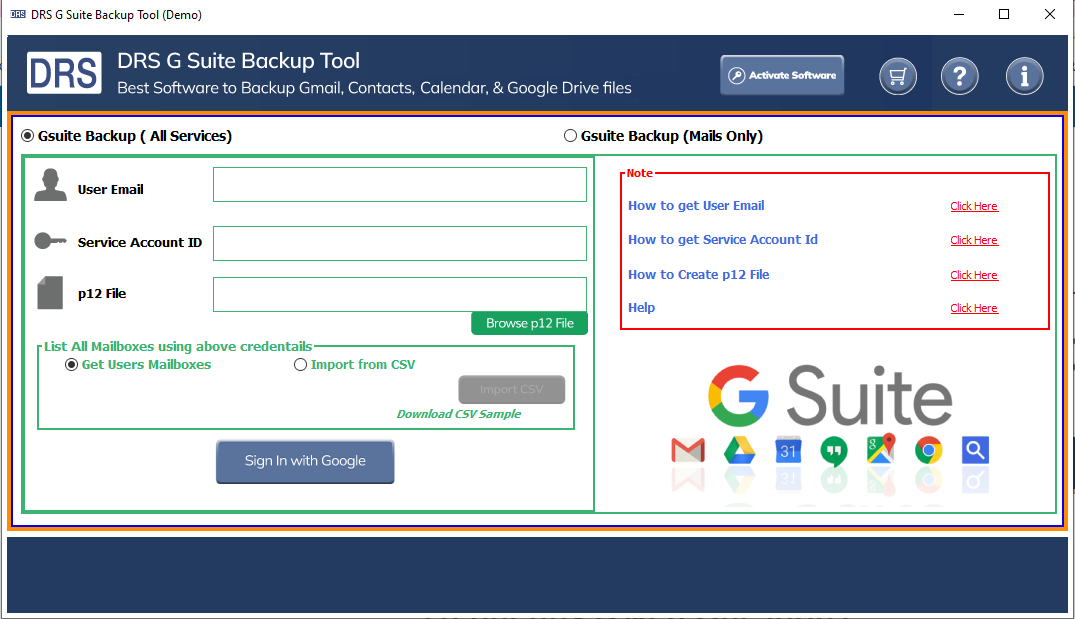The width and height of the screenshot is (1075, 619).
Task: Click Here link for Create p12 File
Action: coord(974,275)
